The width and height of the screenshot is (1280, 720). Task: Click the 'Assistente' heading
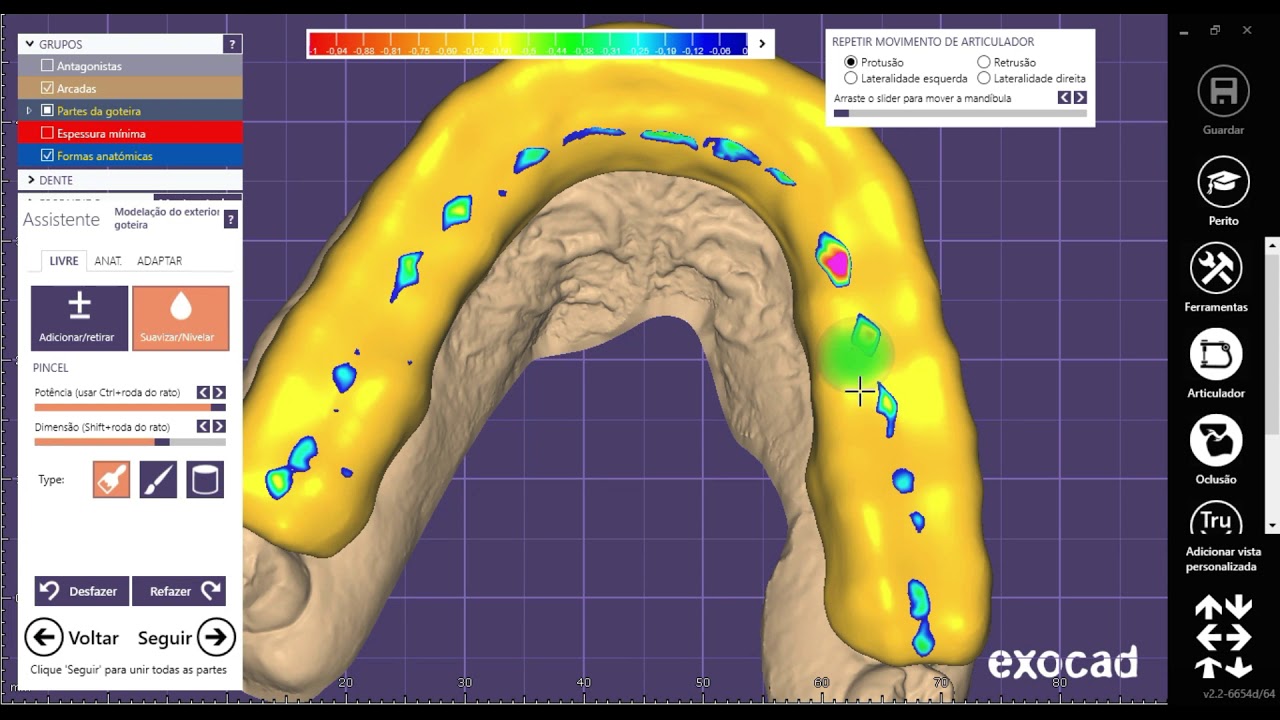click(62, 220)
